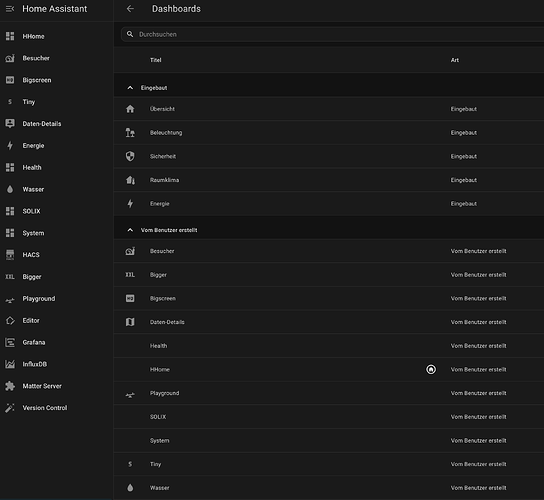Go back using the arrow next to Dashboards
The width and height of the screenshot is (544, 500).
[130, 9]
